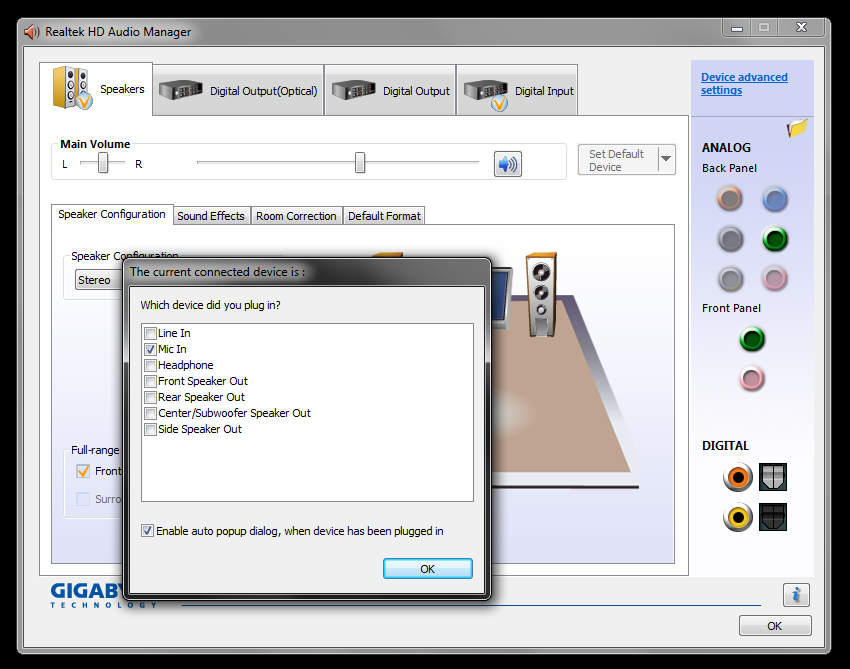
Task: Check Center/Subwoofer Speaker Out option
Action: 150,413
